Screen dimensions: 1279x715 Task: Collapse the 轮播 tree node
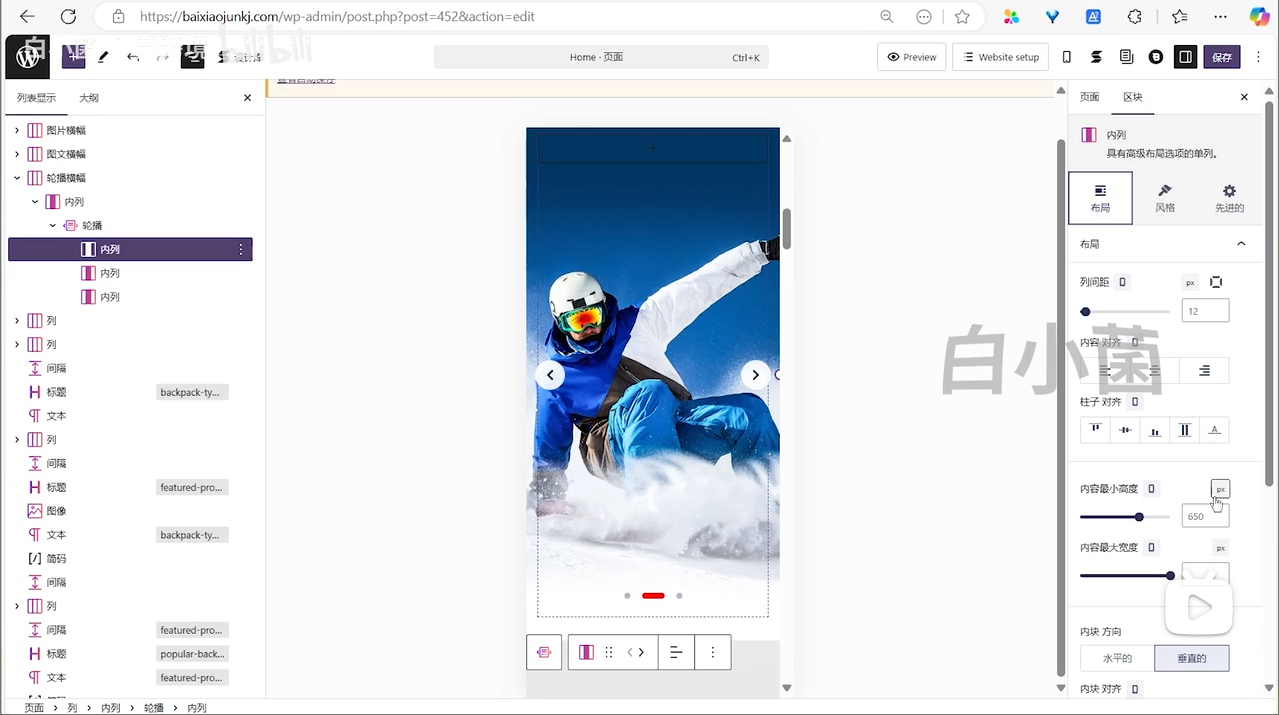[x=53, y=226]
